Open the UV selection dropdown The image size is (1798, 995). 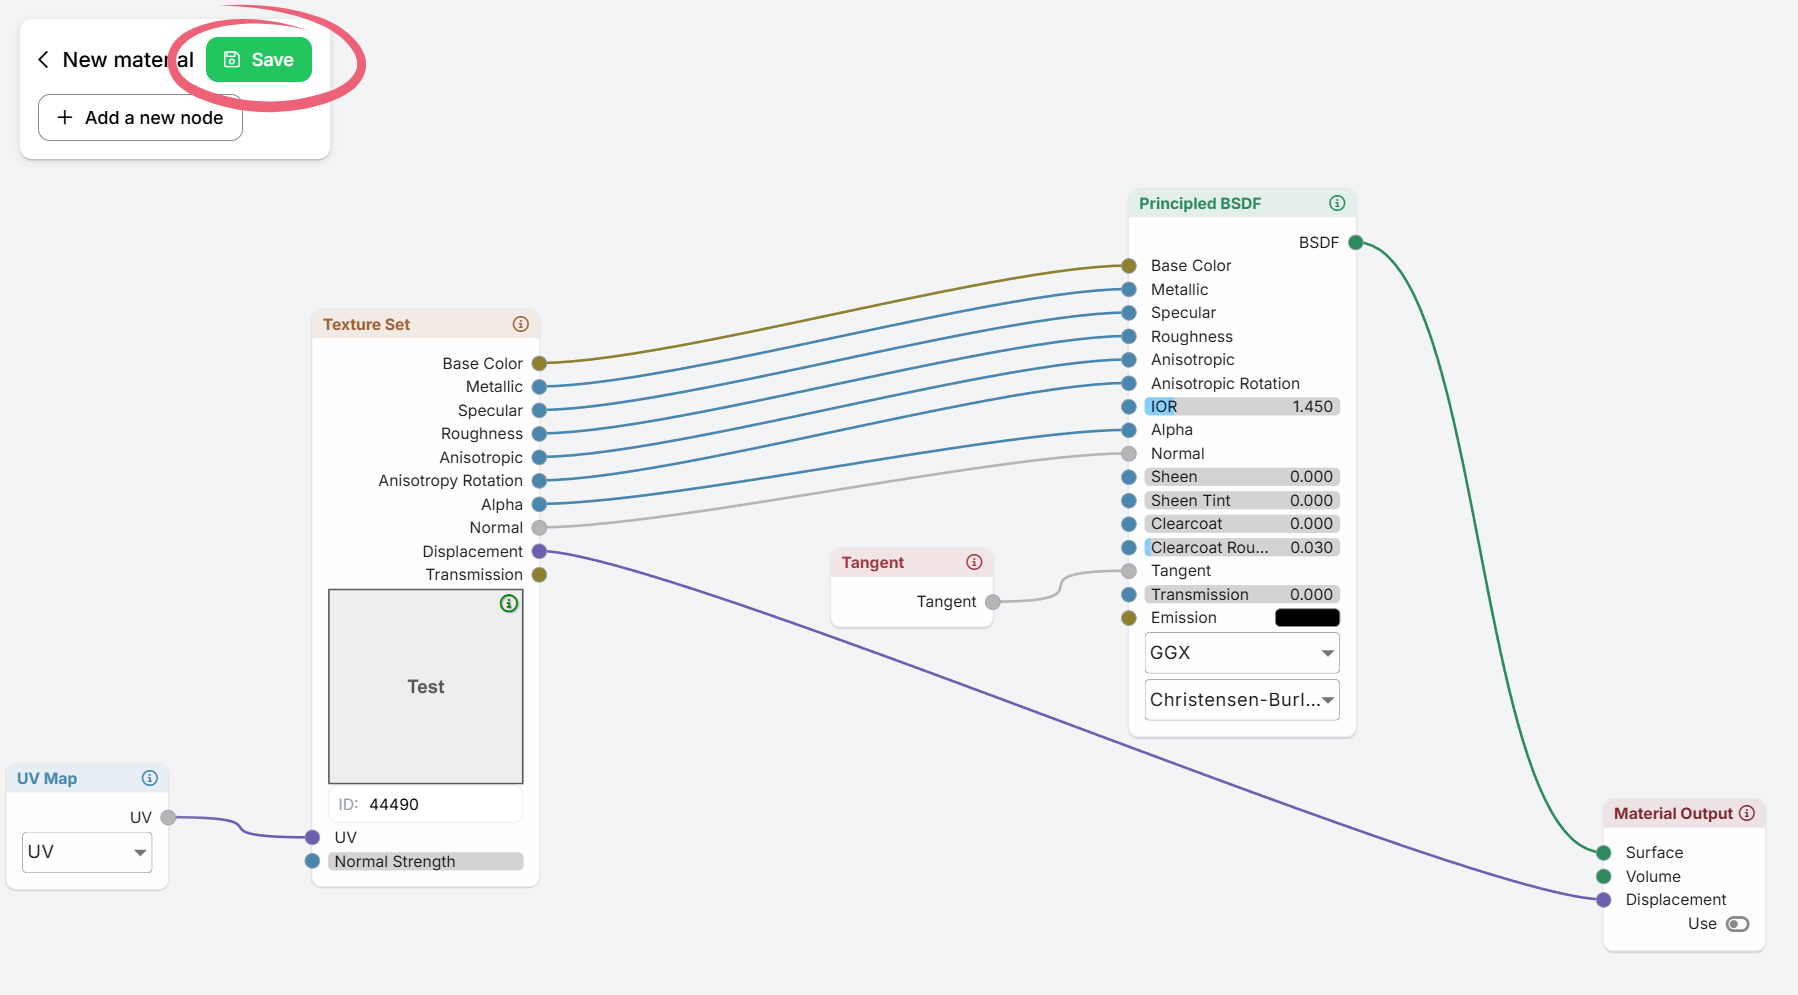point(87,852)
